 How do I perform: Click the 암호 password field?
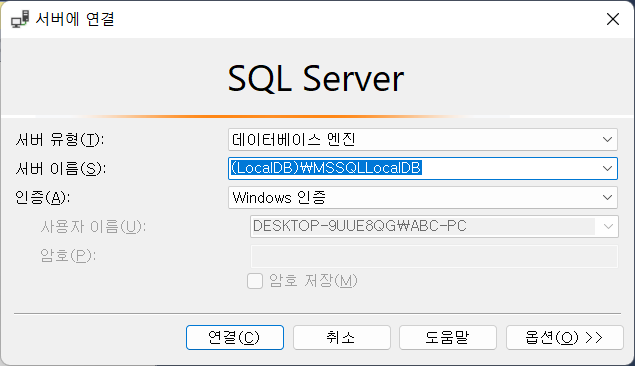(434, 256)
